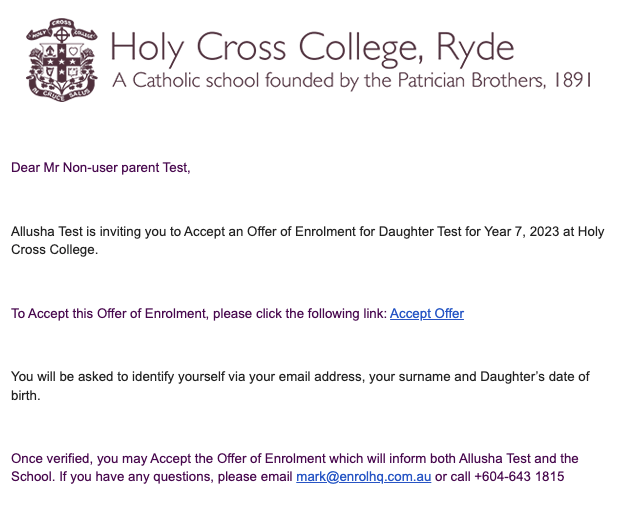Click "Cross College." ending the invitation paragraph
The image size is (624, 519).
click(x=55, y=250)
